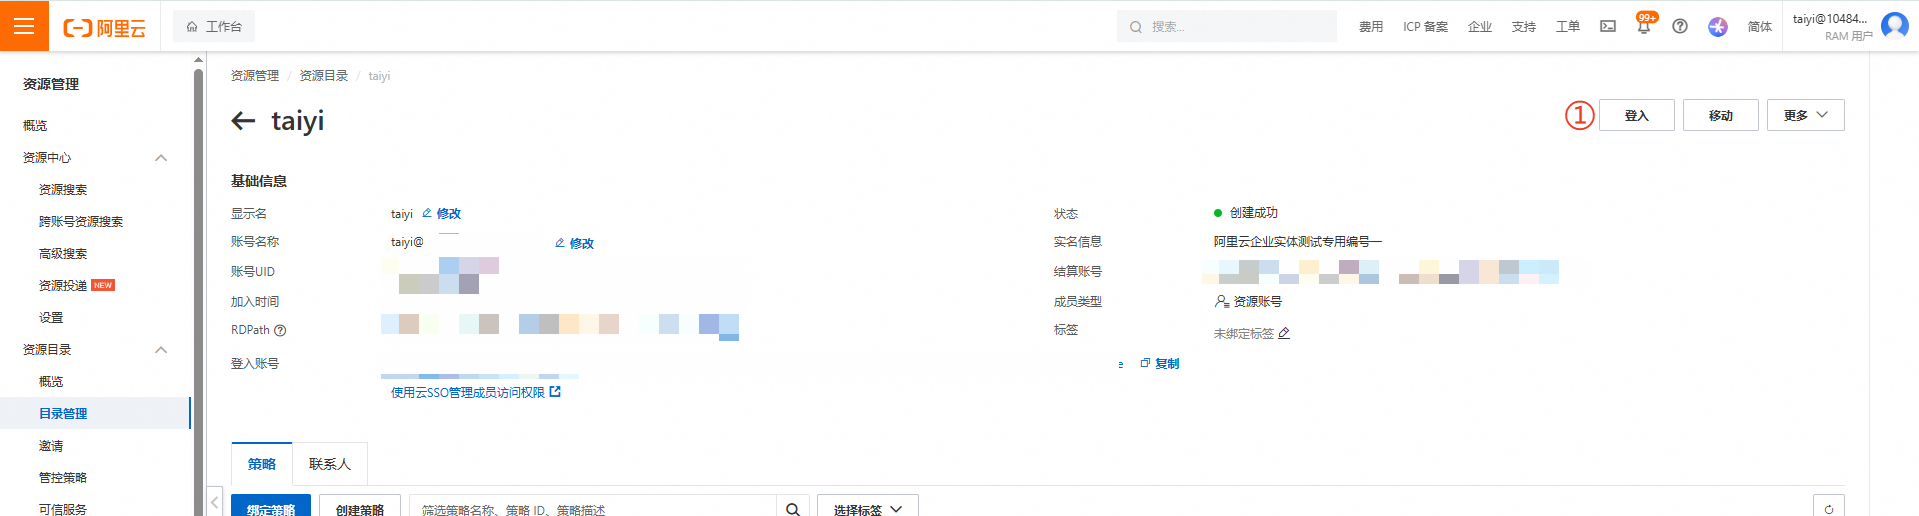The height and width of the screenshot is (516, 1919).
Task: Edit the 账号名称 with 修改
Action: (x=575, y=243)
